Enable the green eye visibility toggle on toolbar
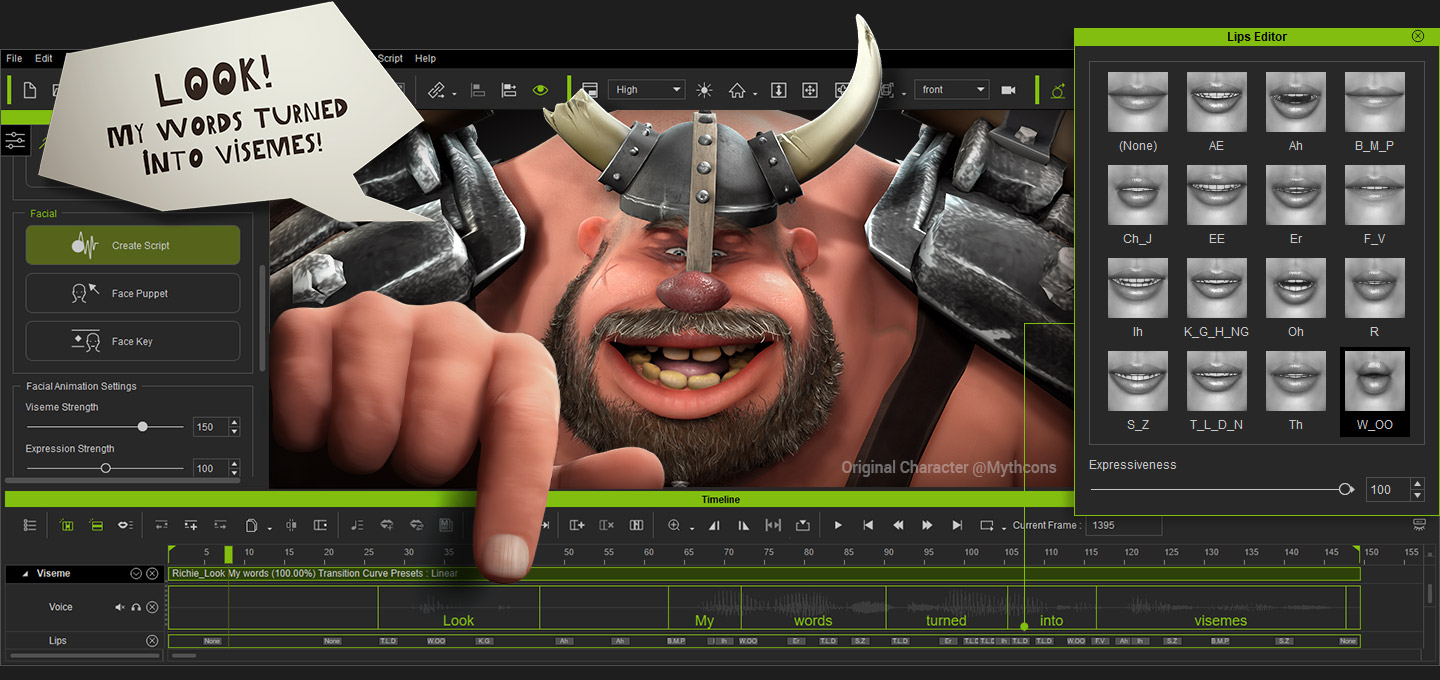The image size is (1440, 680). pos(541,89)
